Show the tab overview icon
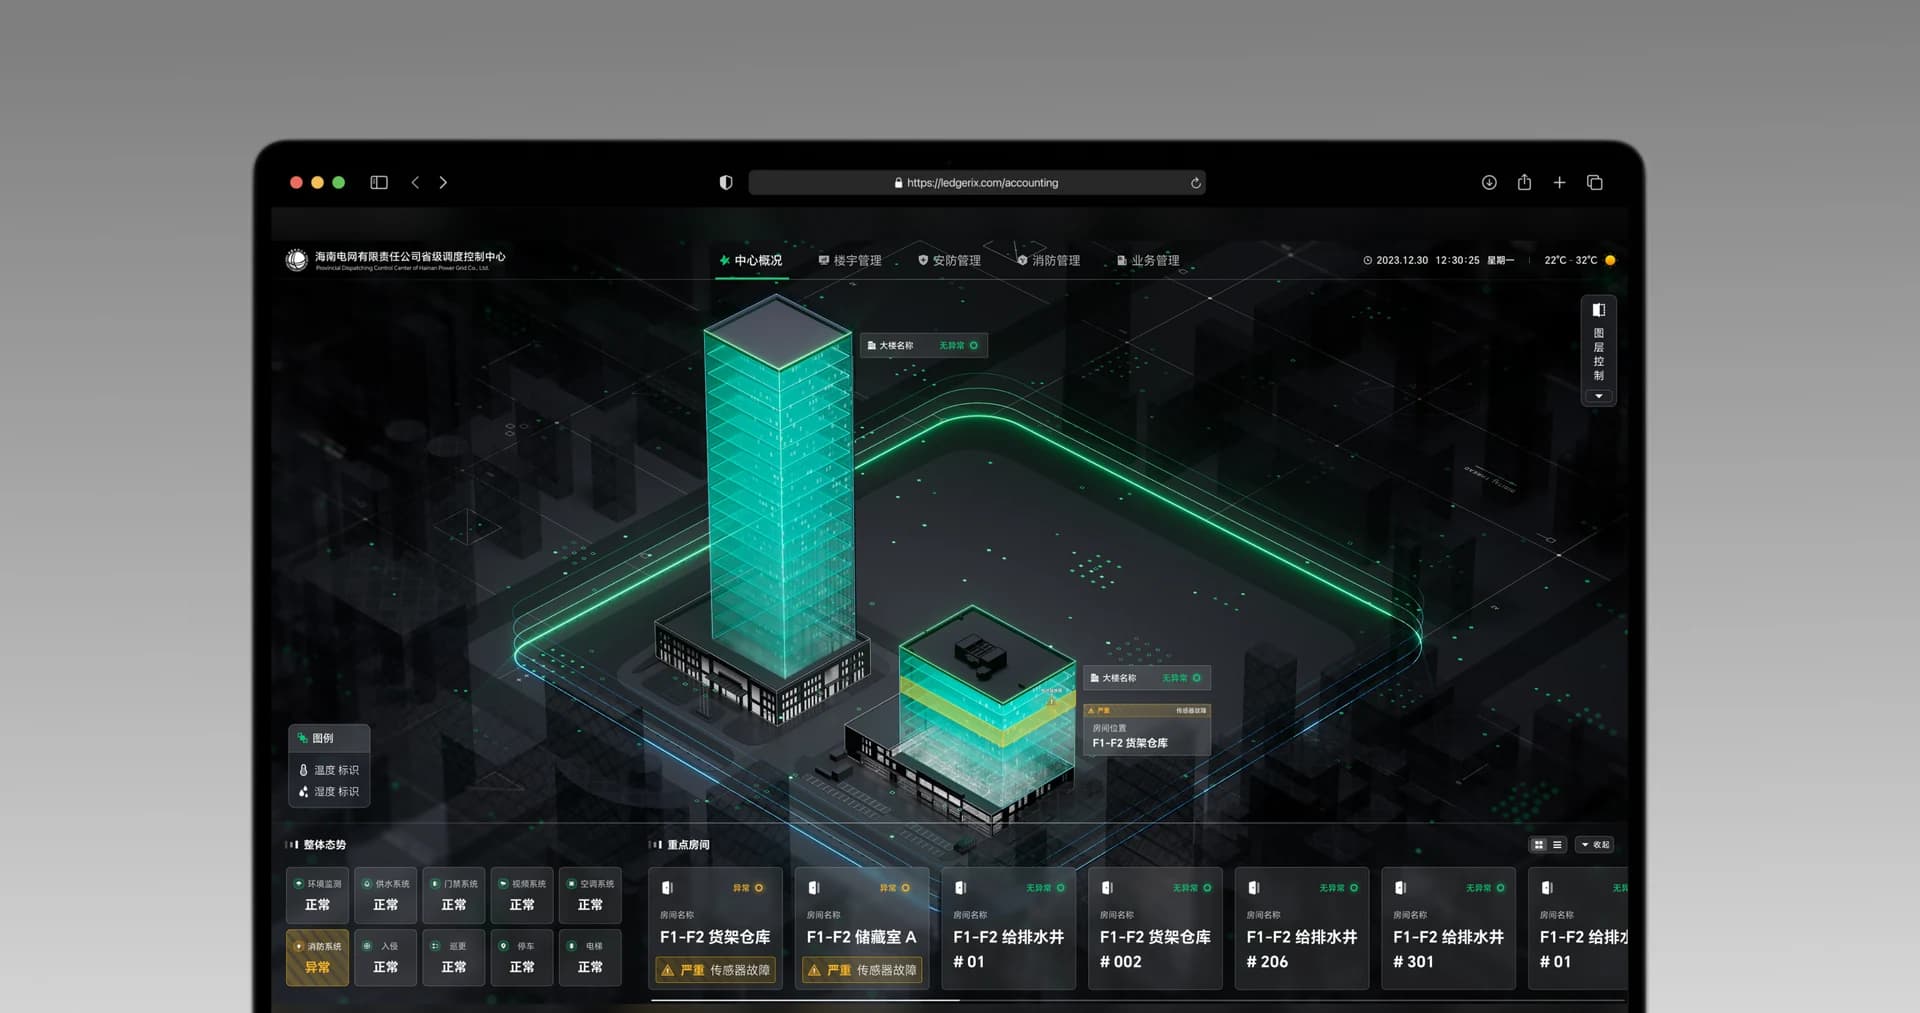 click(1595, 182)
